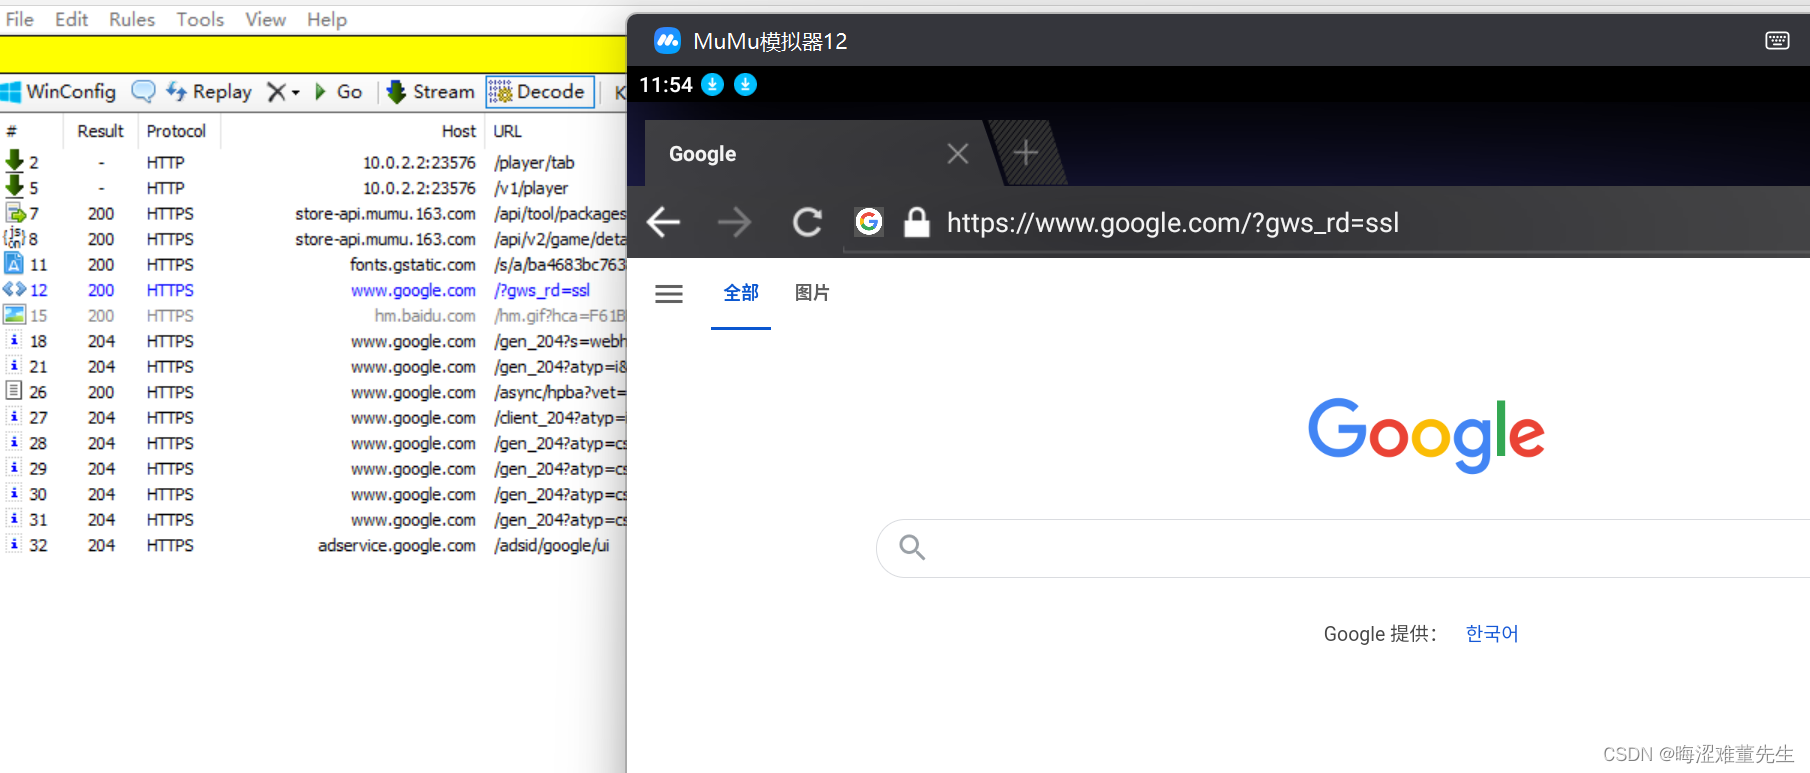The image size is (1810, 773).
Task: Select the /api/tool/packages URL entry
Action: (559, 214)
